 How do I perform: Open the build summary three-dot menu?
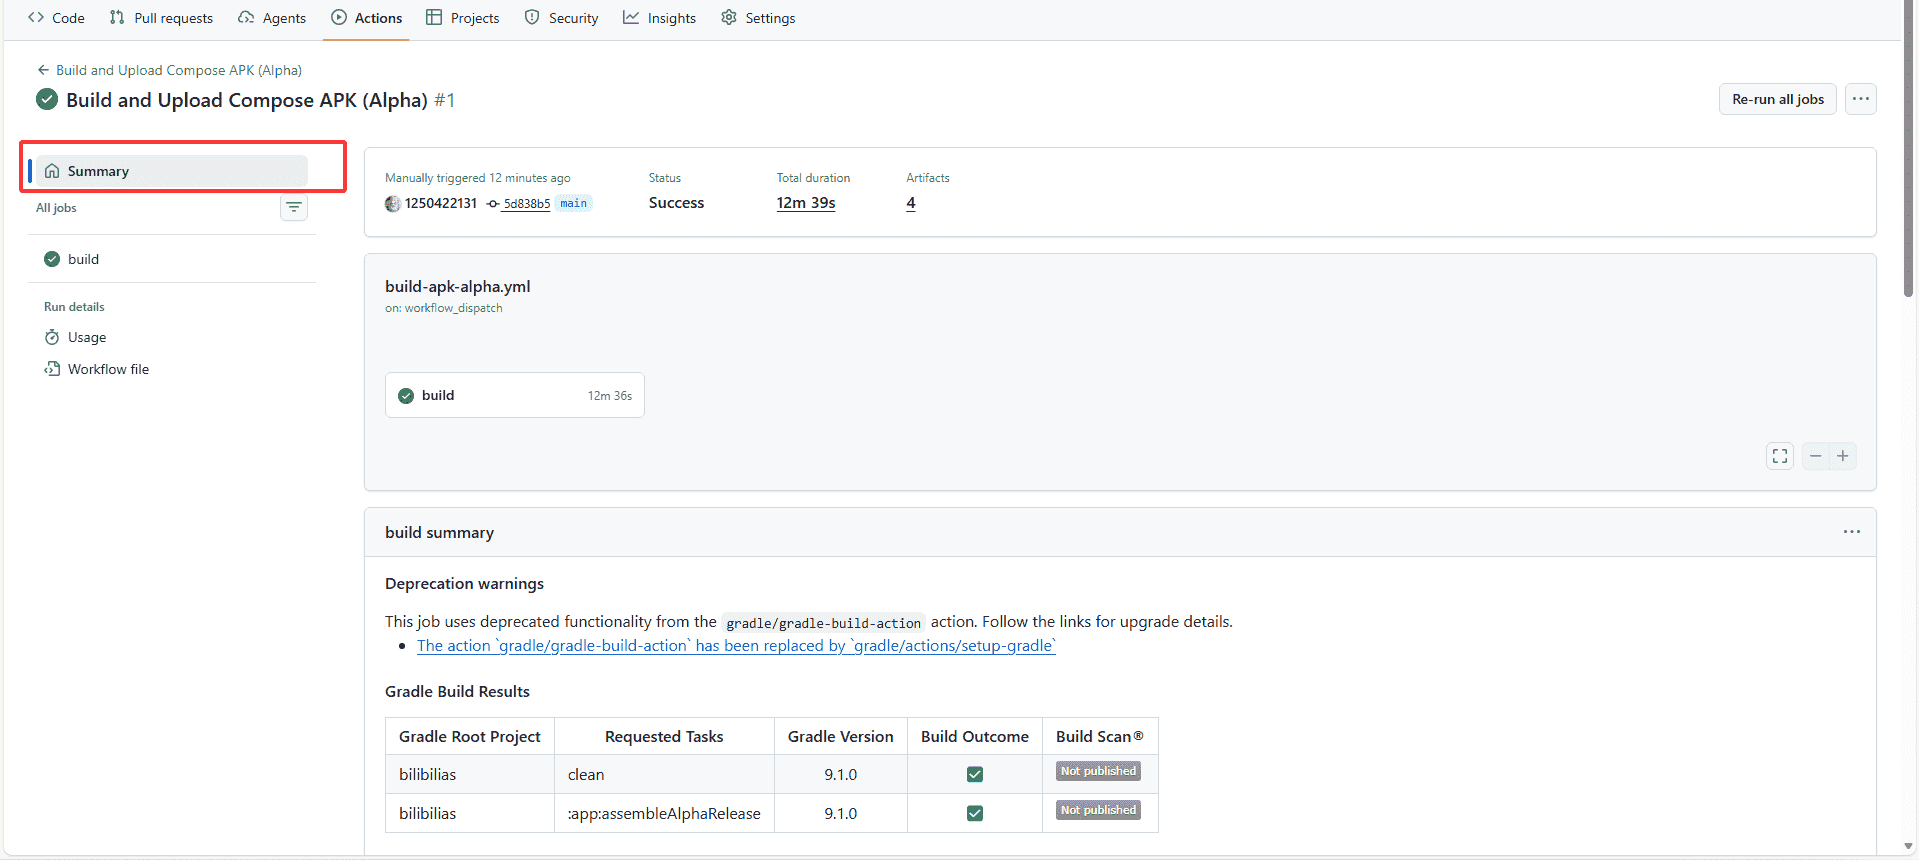click(1852, 532)
